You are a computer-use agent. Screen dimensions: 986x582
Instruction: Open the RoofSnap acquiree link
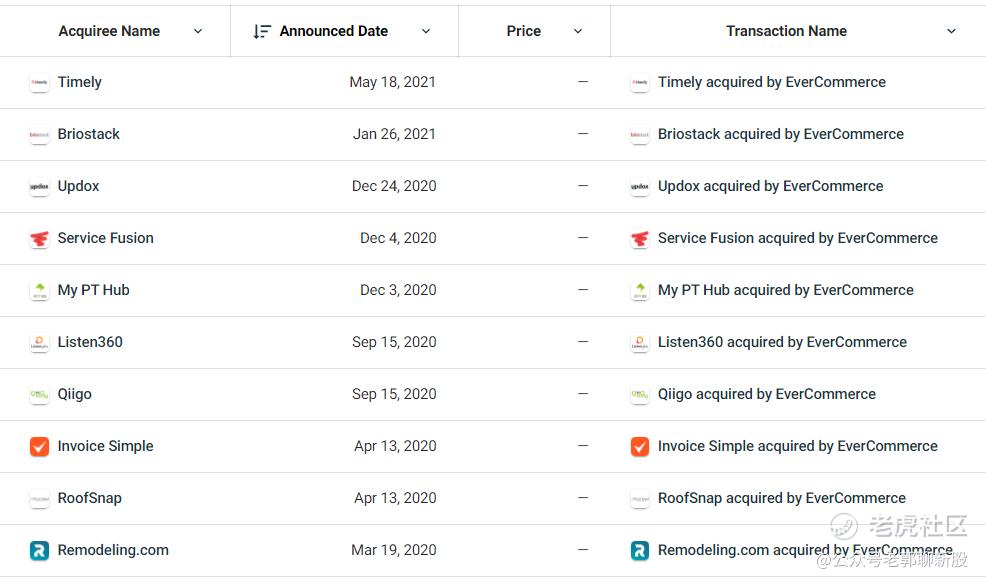90,498
